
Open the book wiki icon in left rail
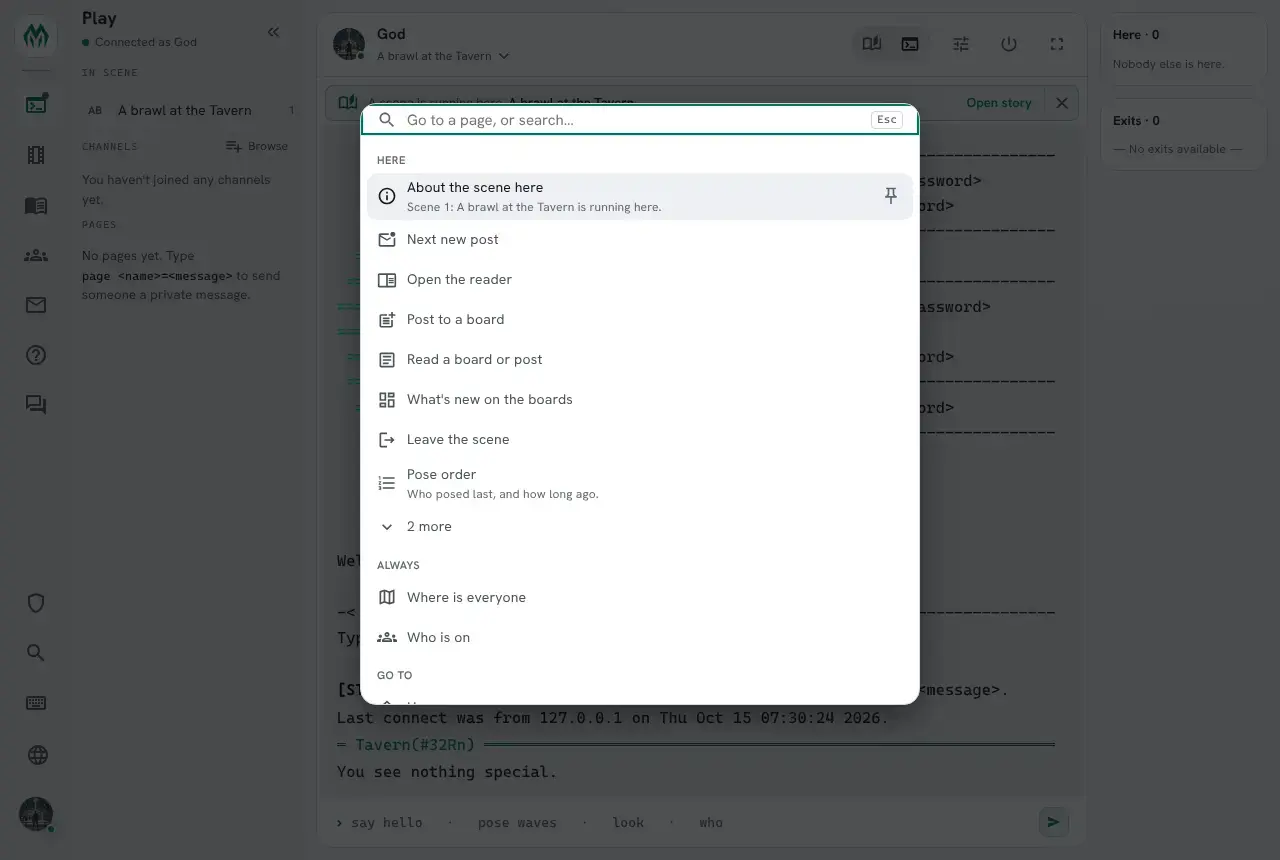click(x=36, y=205)
